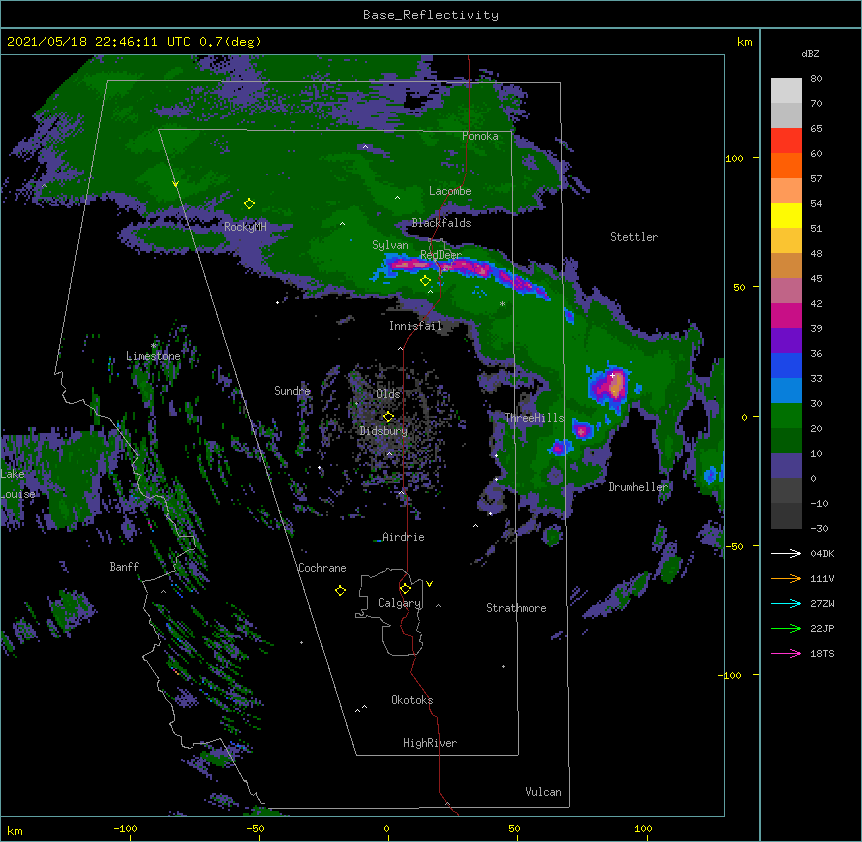The image size is (862, 842).
Task: Click the Base_Reflectivity title text
Action: click(x=431, y=15)
